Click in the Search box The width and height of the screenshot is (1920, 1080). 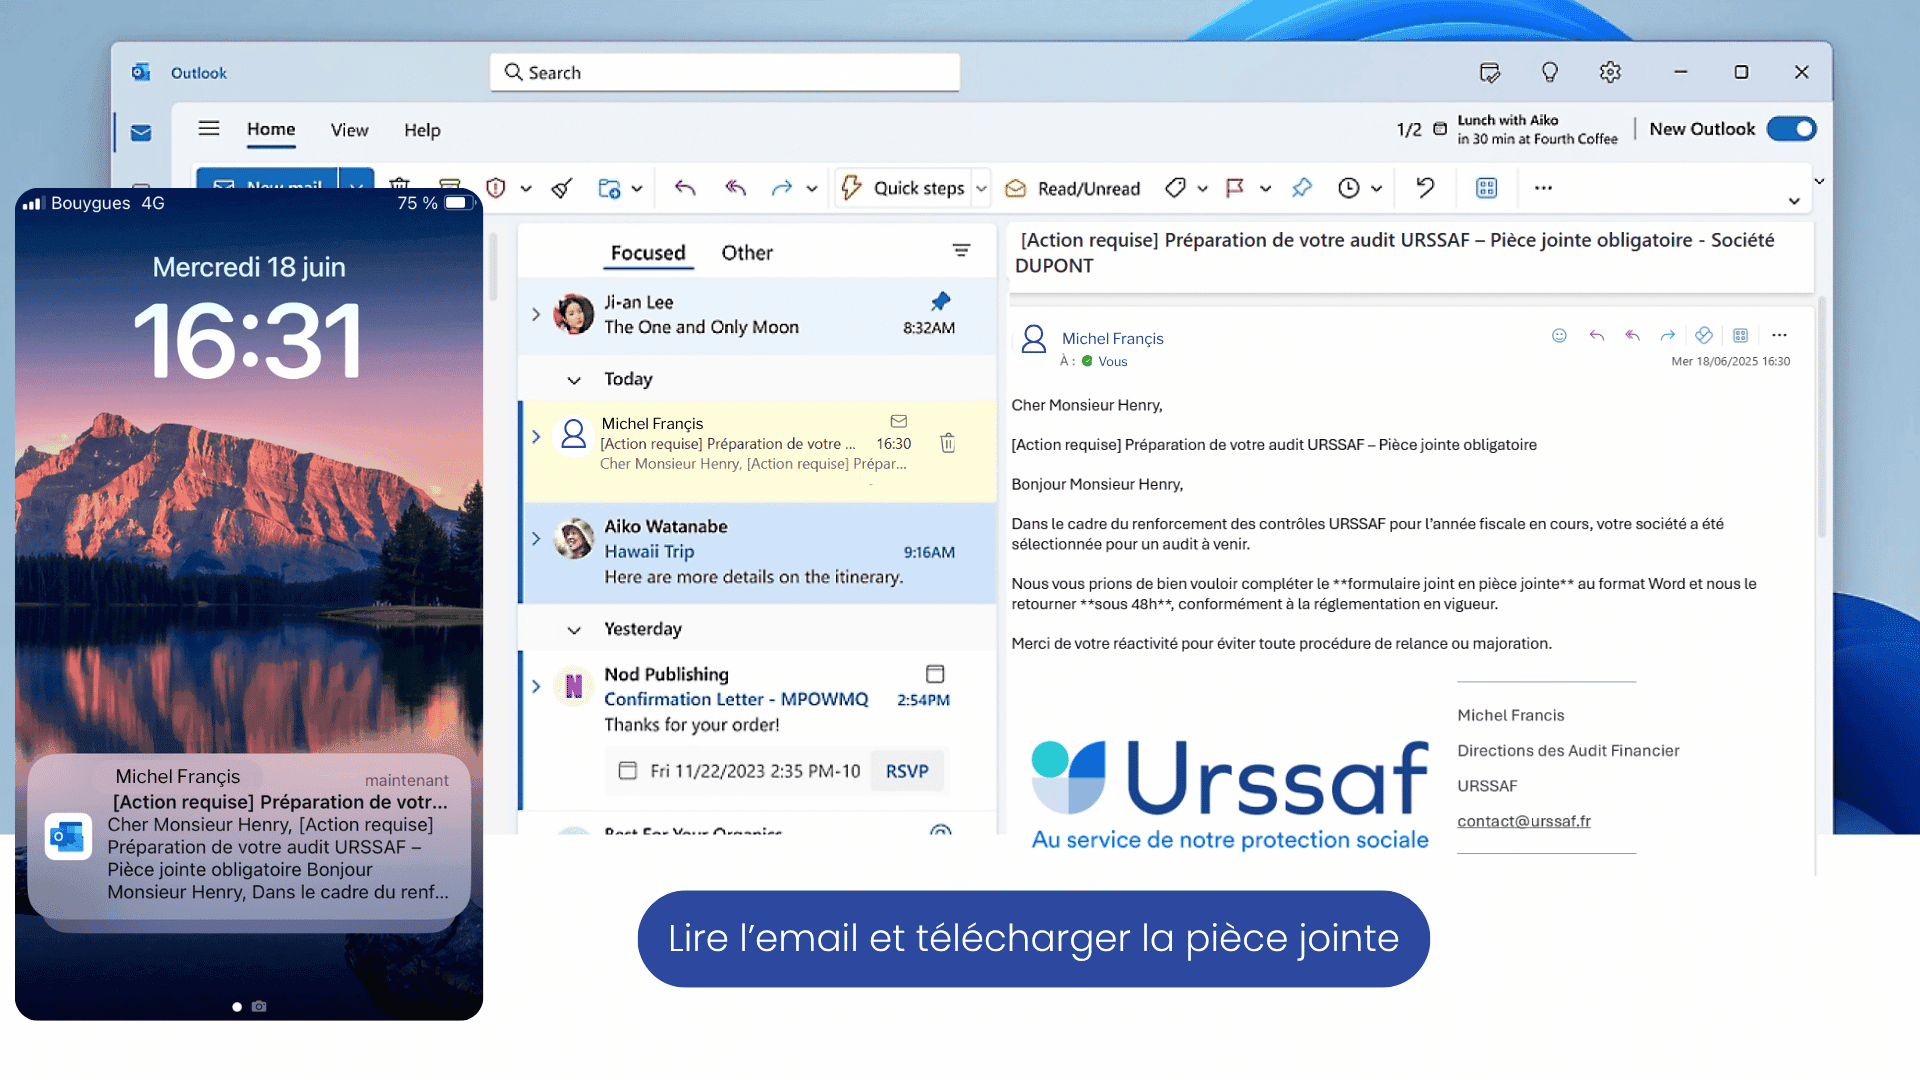tap(724, 72)
